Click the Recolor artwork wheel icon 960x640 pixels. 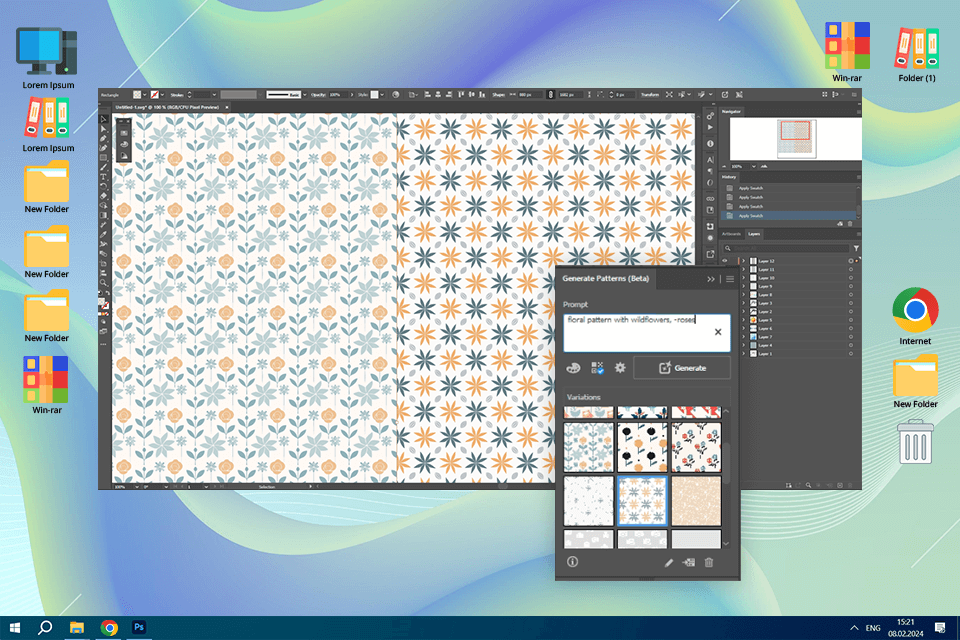tap(396, 95)
